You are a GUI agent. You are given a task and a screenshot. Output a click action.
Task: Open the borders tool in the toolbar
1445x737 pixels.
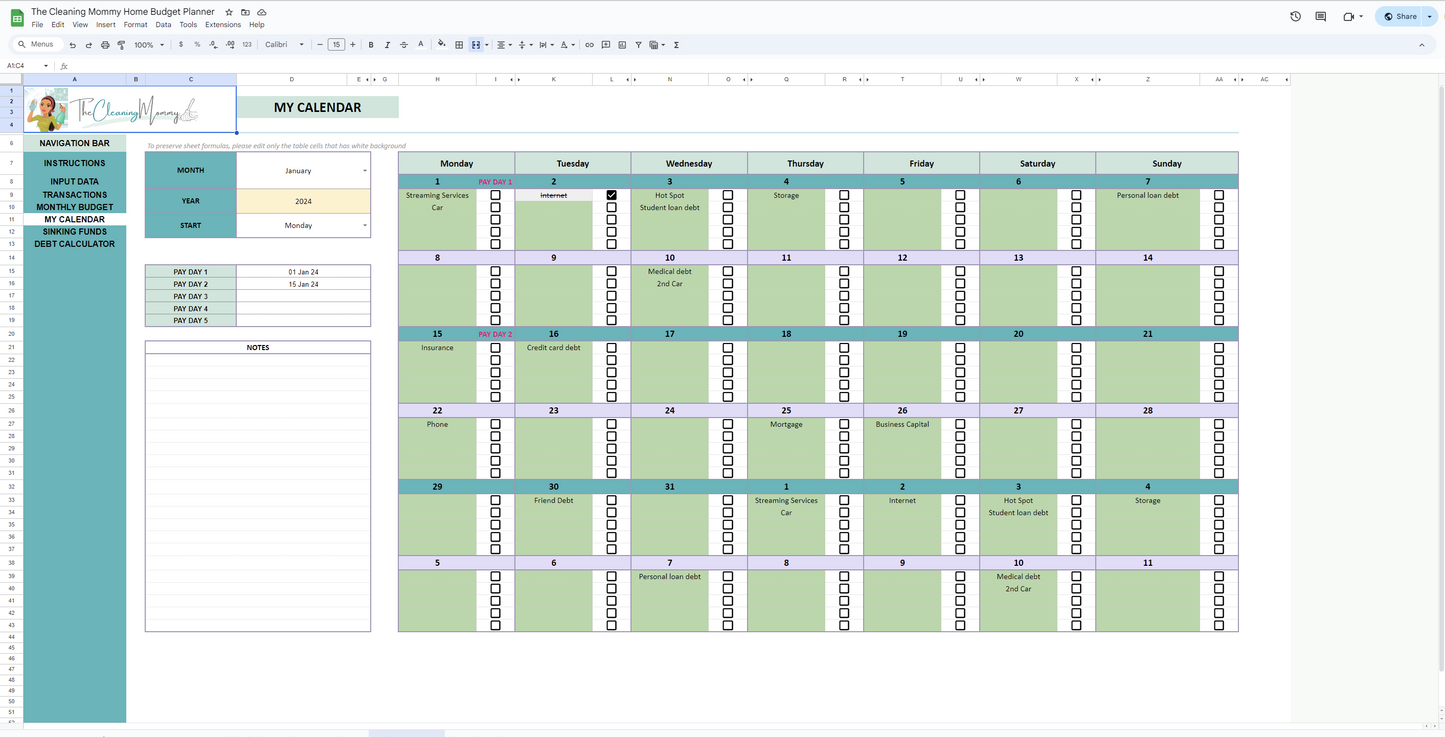click(459, 45)
